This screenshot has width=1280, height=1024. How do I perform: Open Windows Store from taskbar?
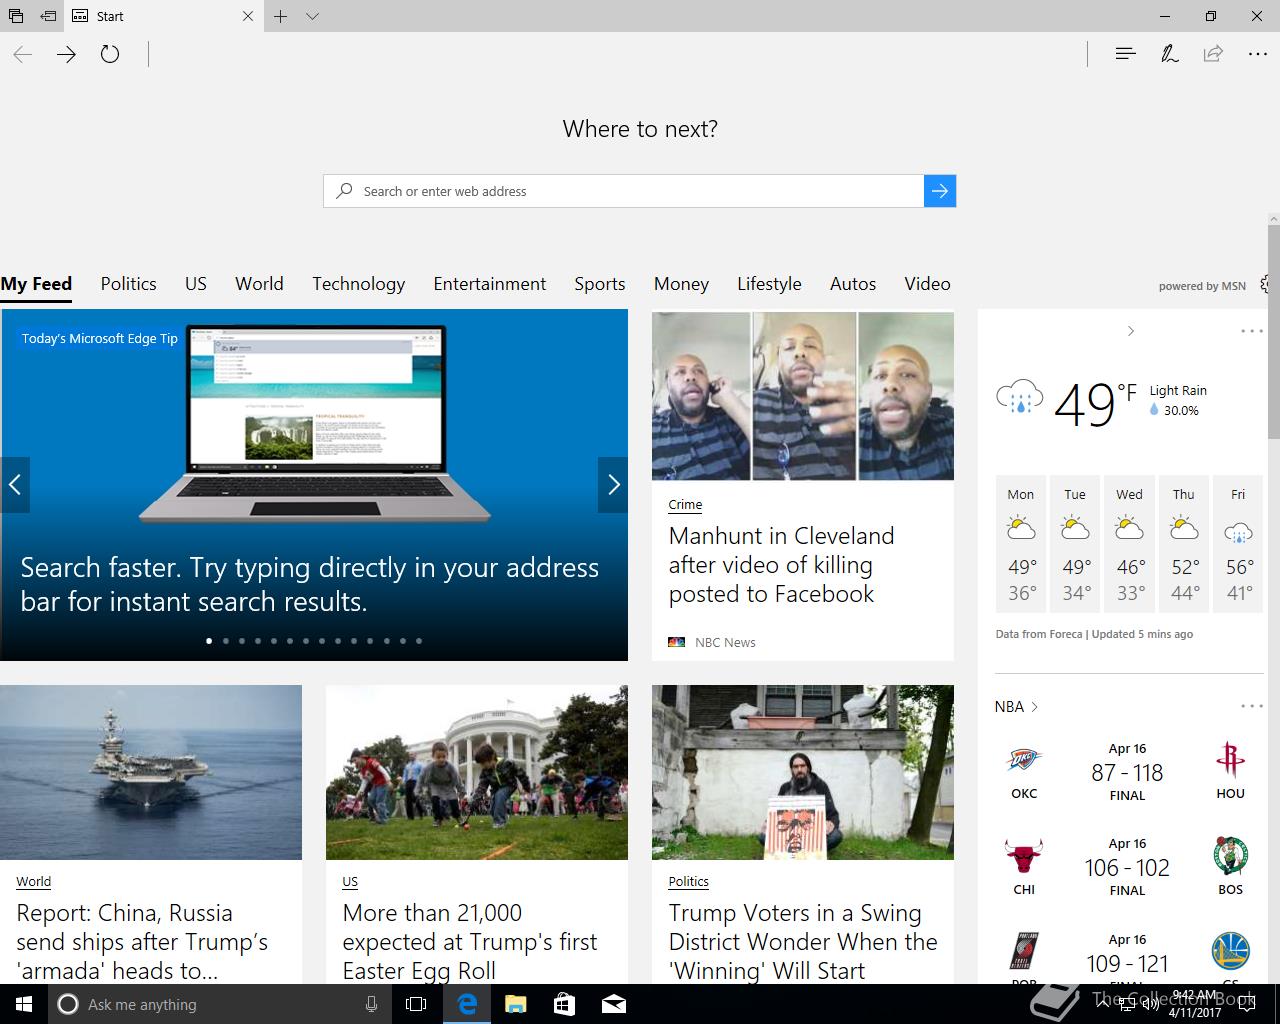click(564, 1004)
